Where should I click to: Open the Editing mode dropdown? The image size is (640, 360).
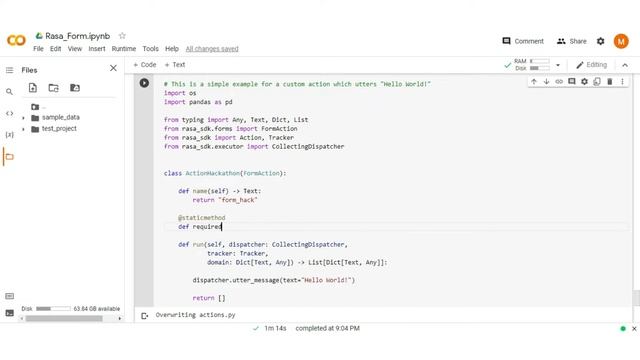pyautogui.click(x=591, y=65)
